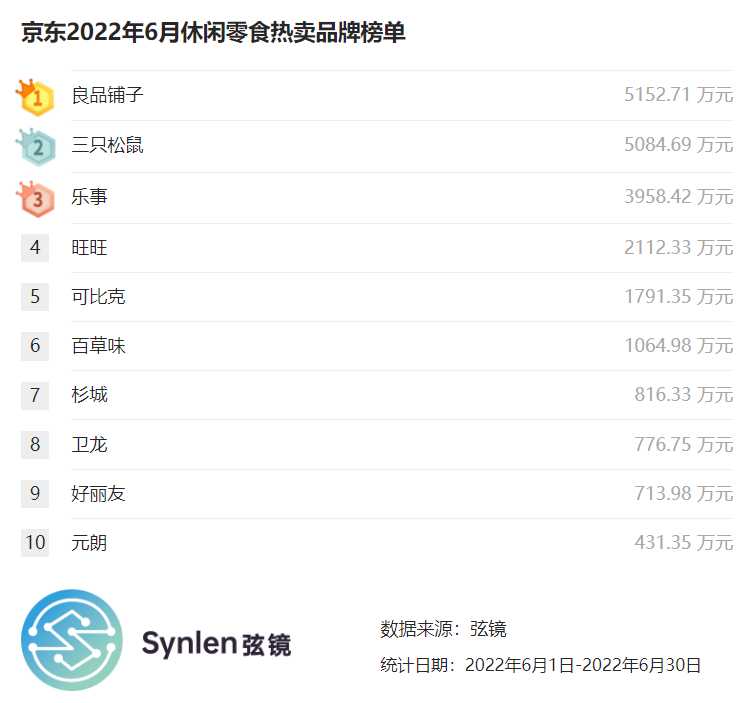Click the rank 6 number badge
755x703 pixels.
(x=35, y=346)
